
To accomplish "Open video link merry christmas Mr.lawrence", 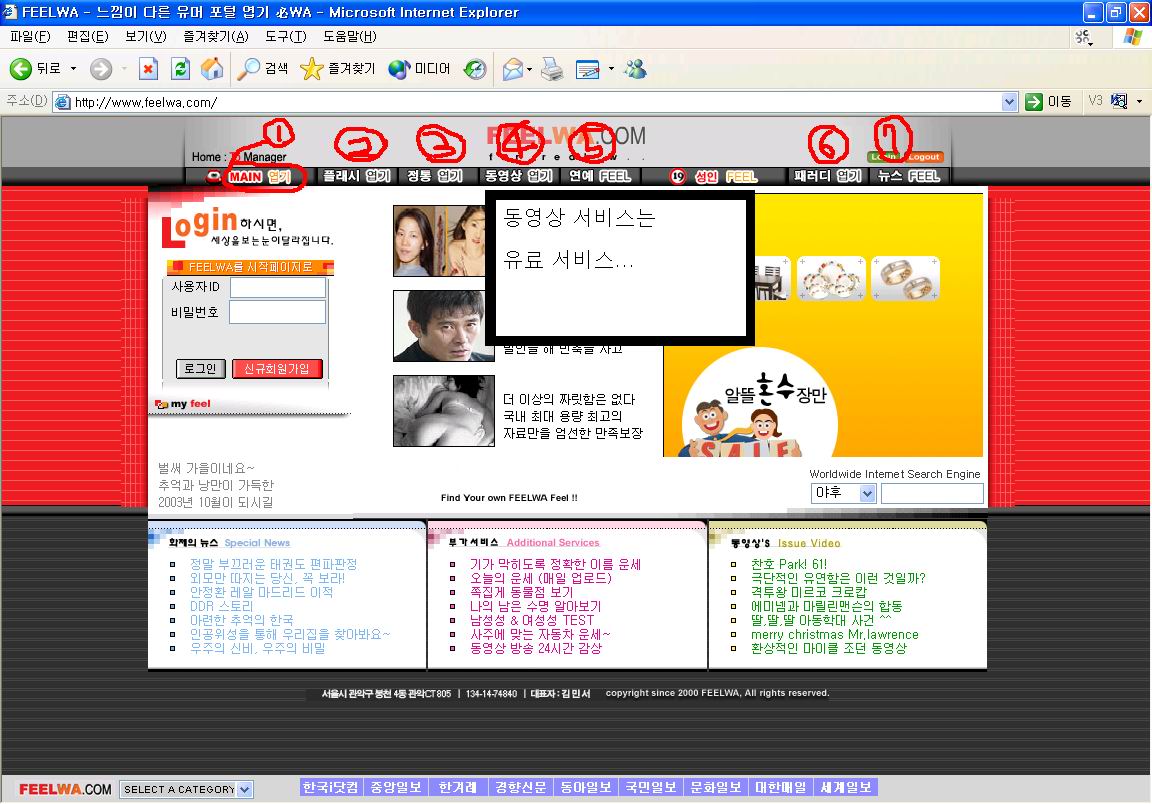I will point(835,634).
